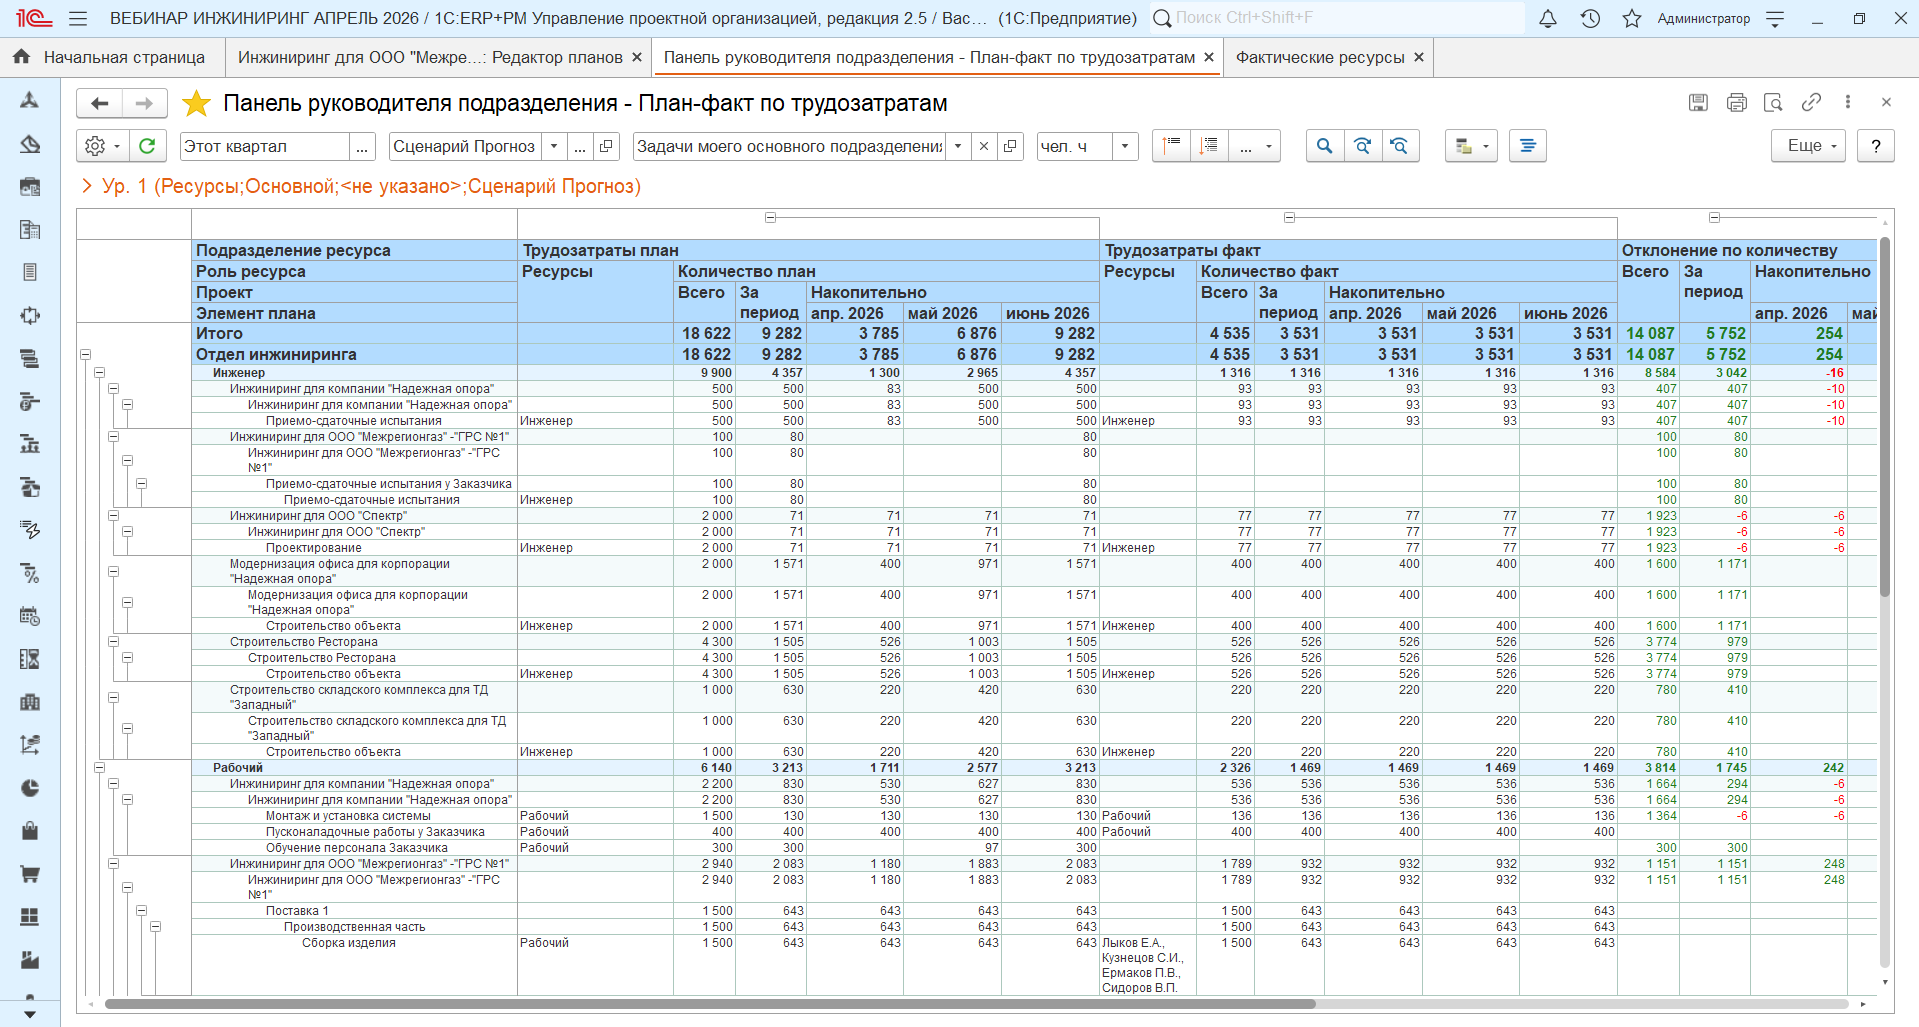Collapse the Рабочий role group
The image size is (1919, 1027).
point(100,768)
